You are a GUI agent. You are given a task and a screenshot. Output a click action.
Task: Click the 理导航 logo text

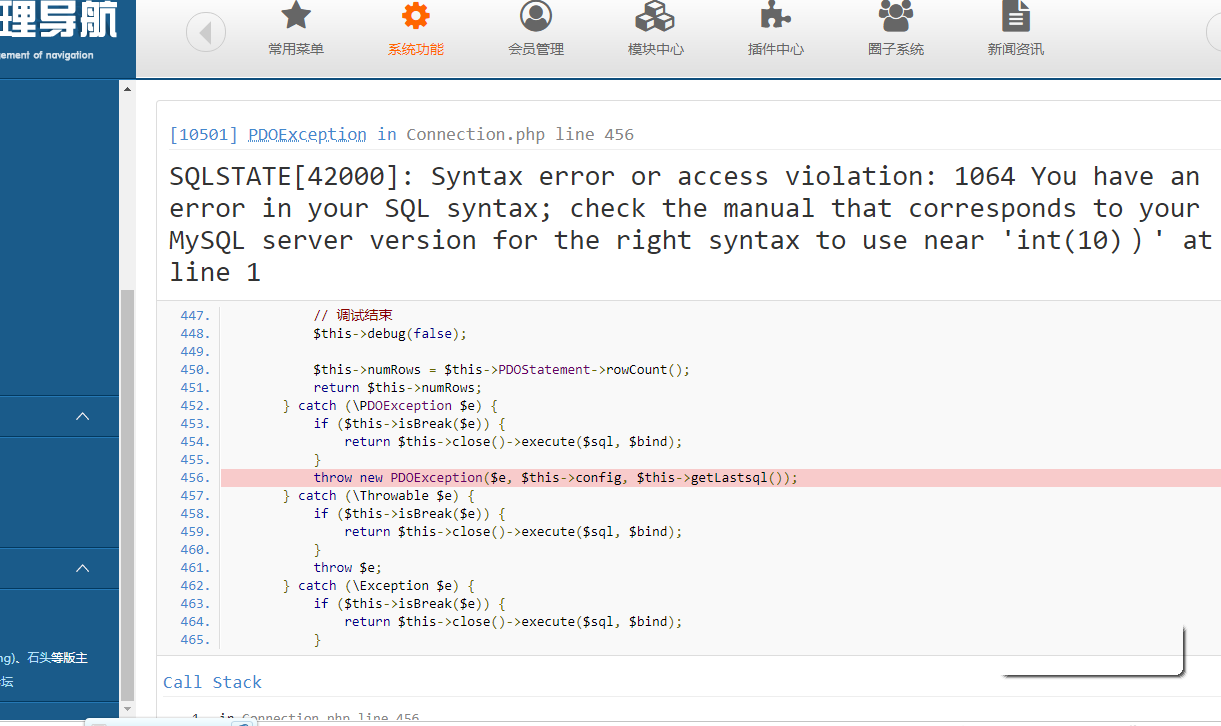58,20
